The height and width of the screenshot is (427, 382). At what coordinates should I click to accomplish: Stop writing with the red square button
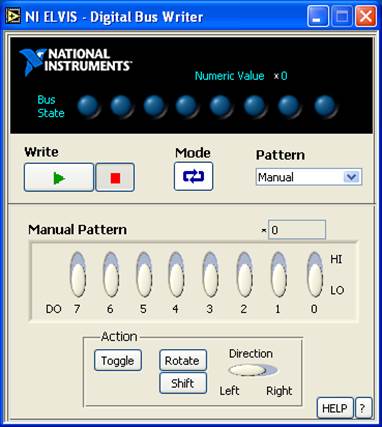pos(115,177)
